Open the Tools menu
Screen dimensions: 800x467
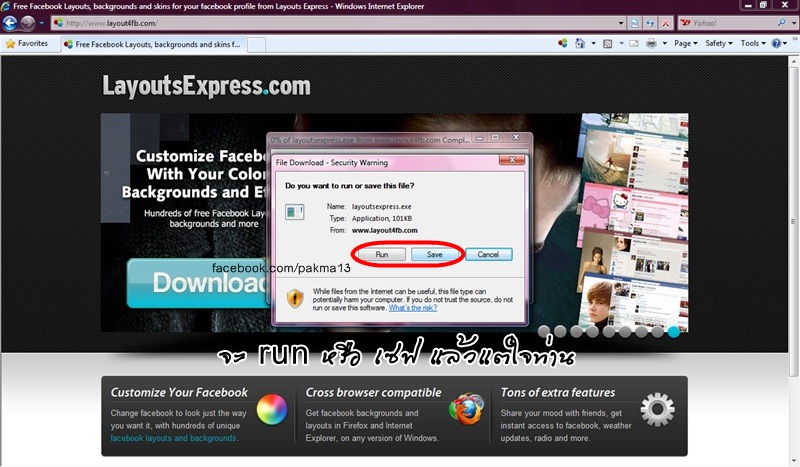(x=753, y=43)
